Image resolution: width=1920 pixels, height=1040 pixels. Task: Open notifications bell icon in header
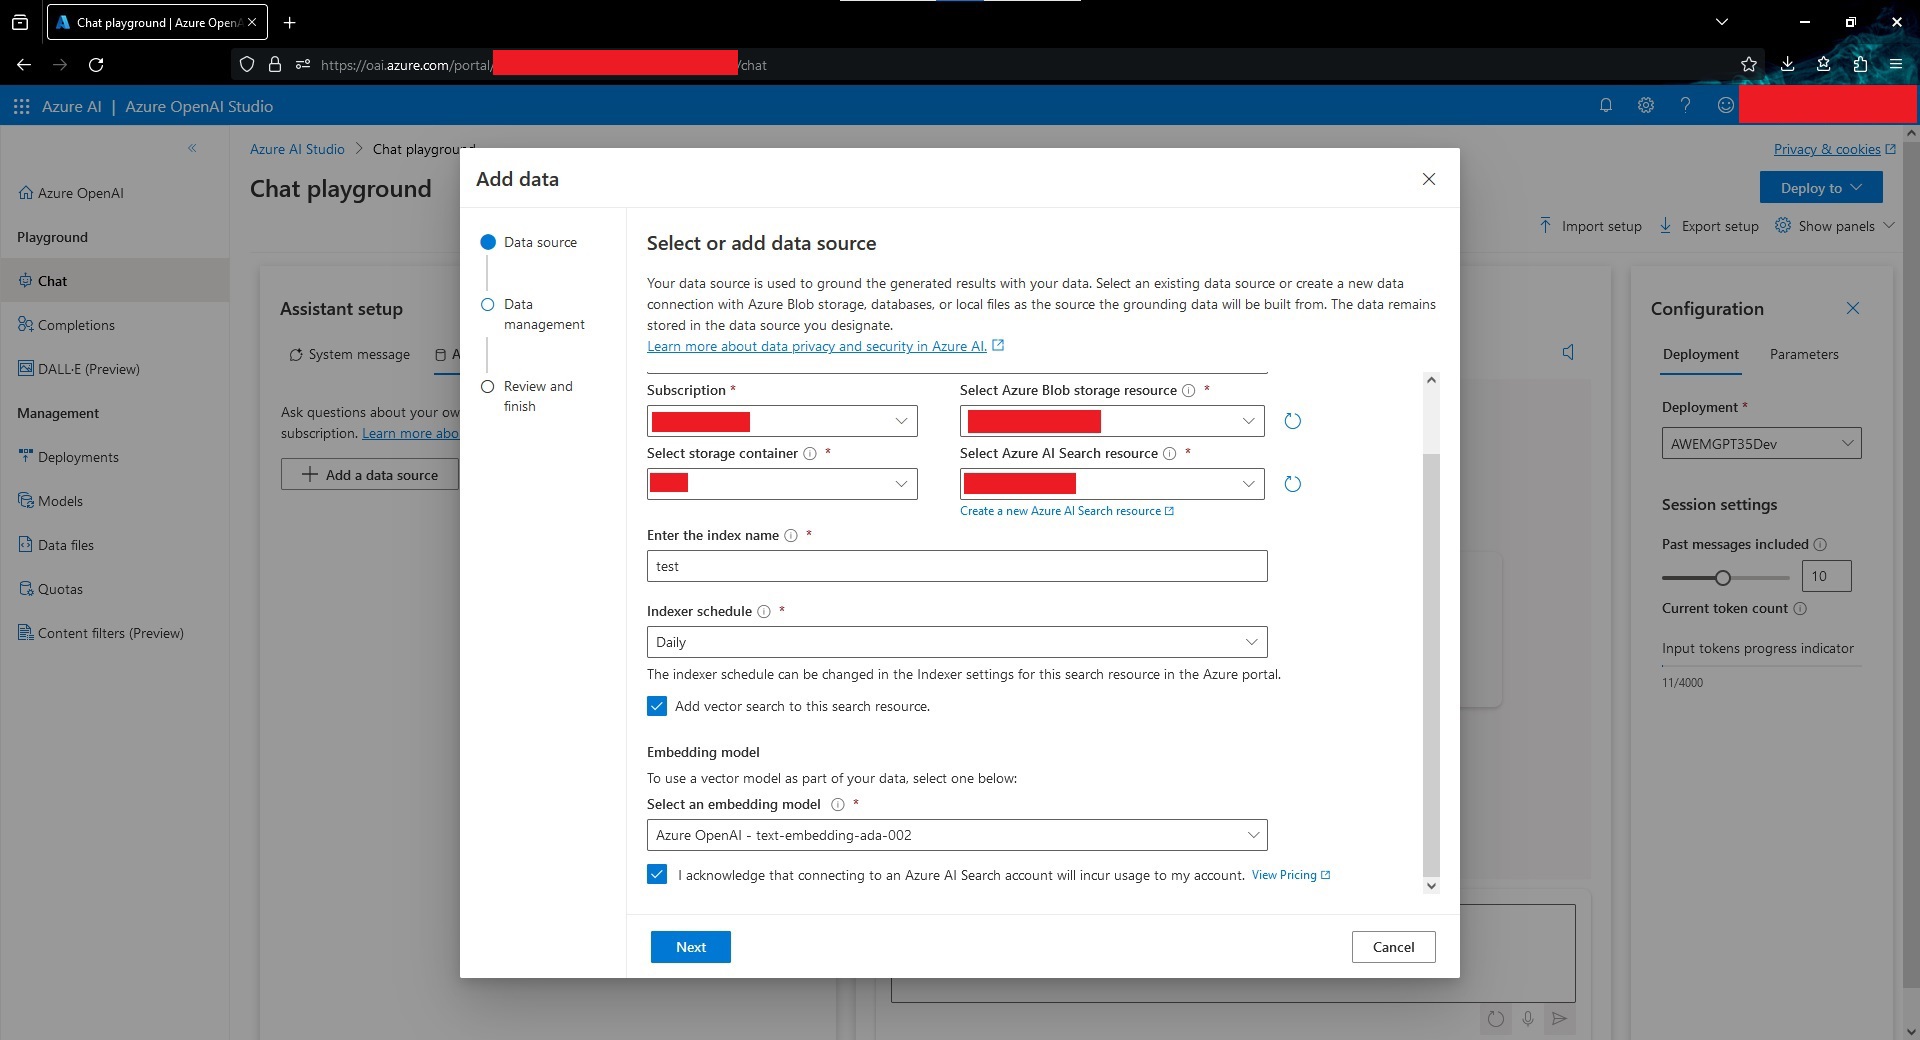(x=1606, y=105)
